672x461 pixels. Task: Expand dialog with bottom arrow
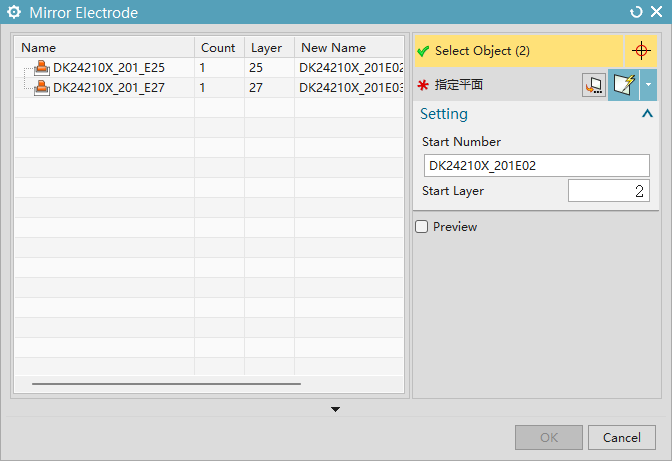pos(336,409)
